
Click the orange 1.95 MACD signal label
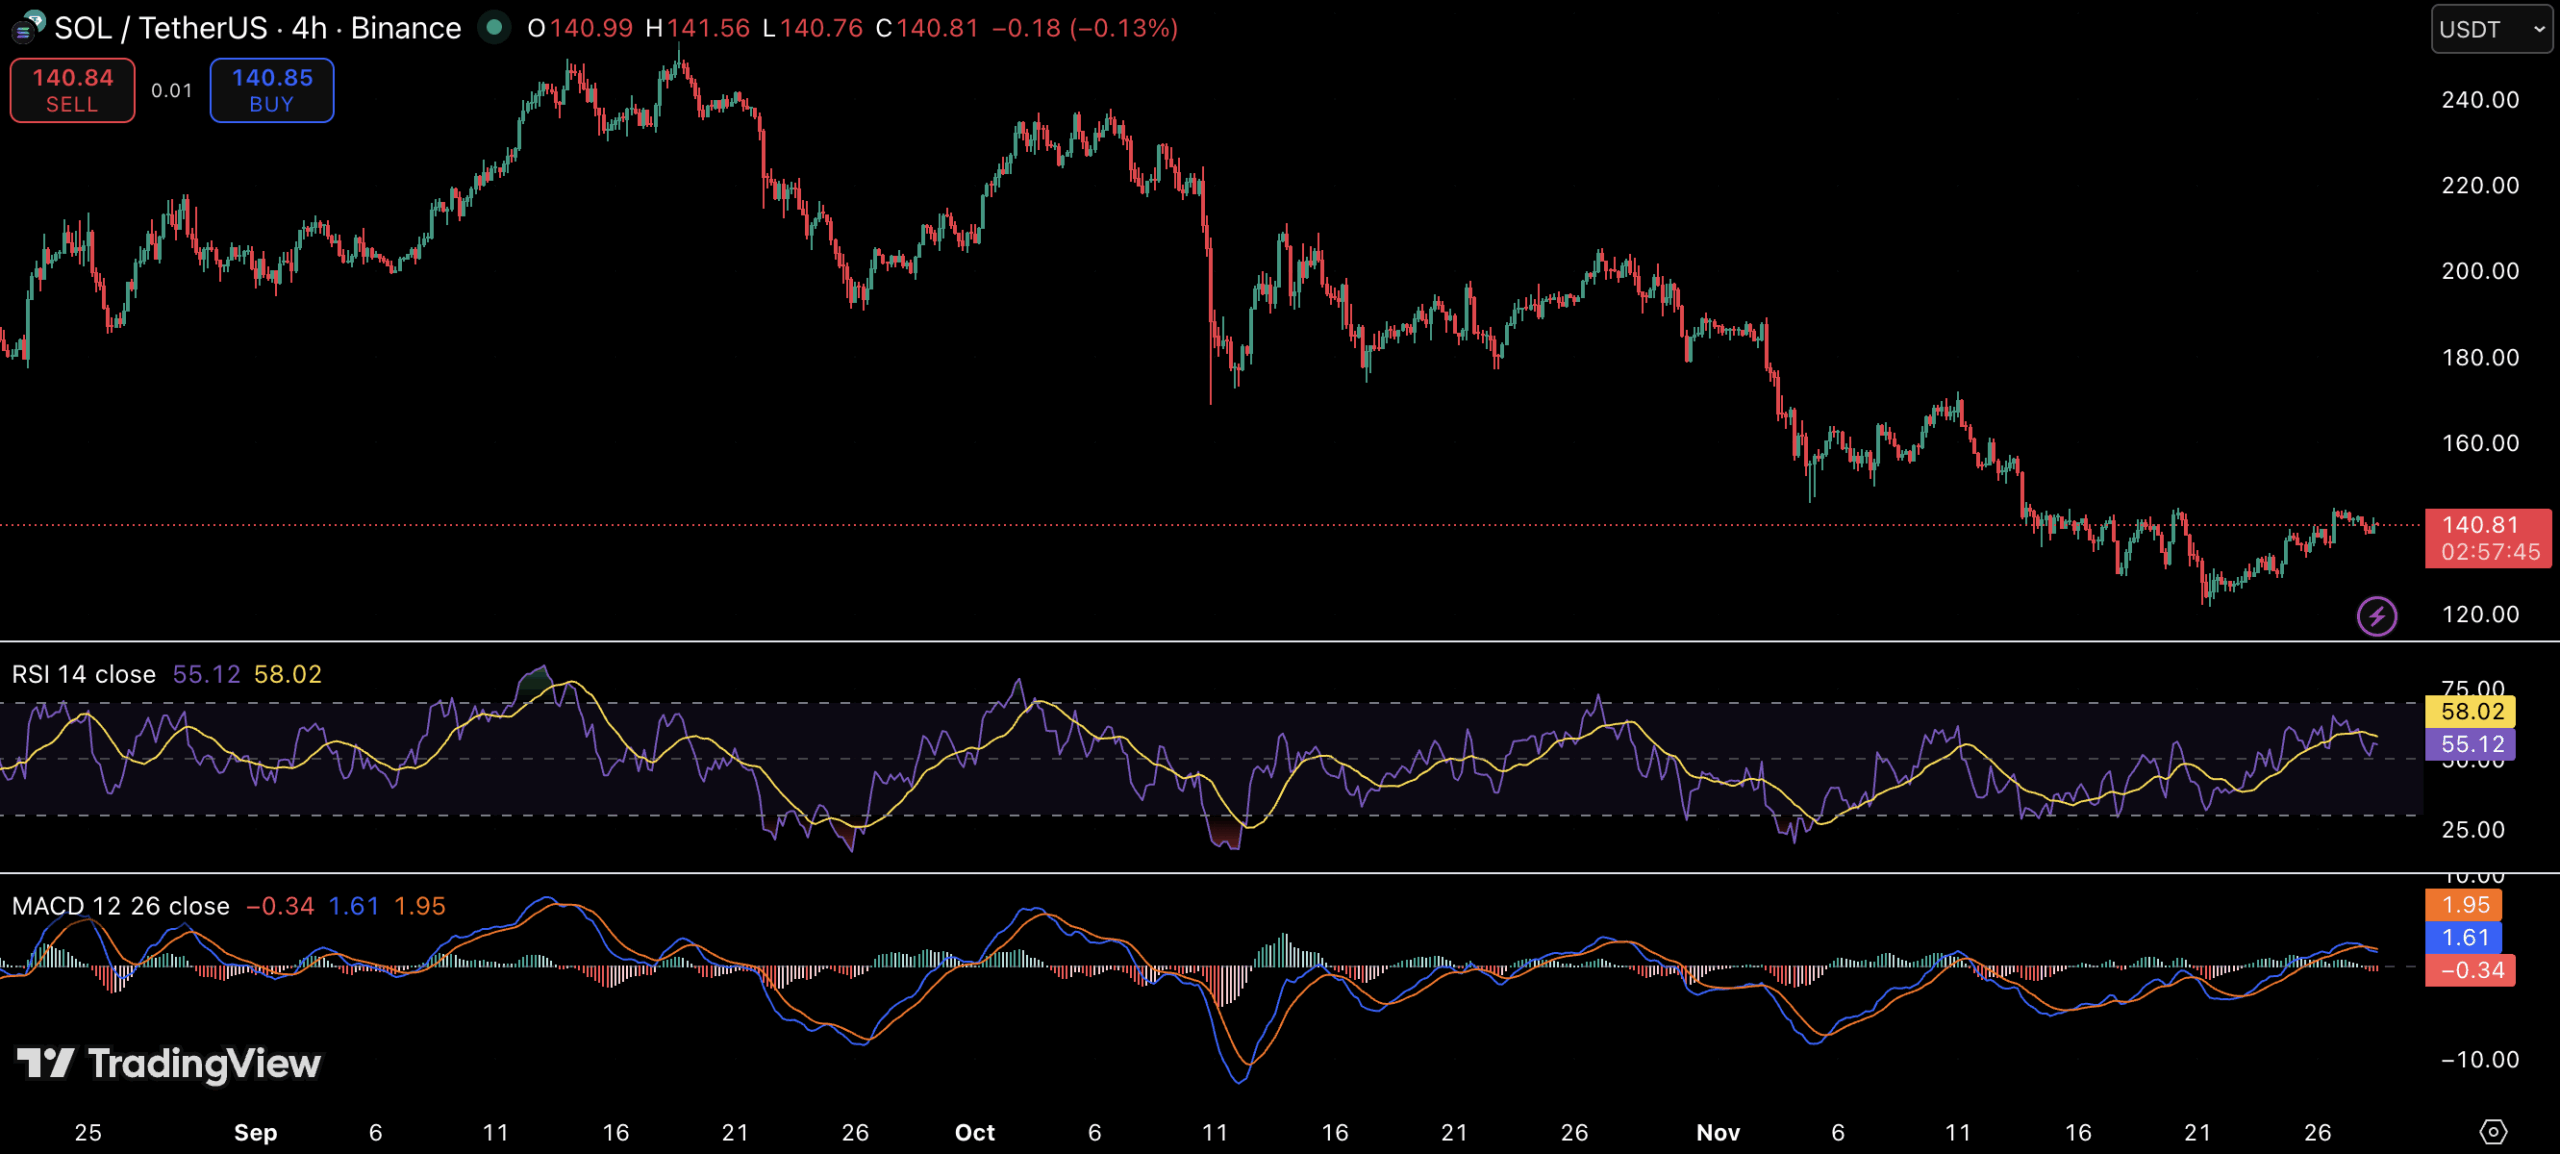pos(2465,905)
